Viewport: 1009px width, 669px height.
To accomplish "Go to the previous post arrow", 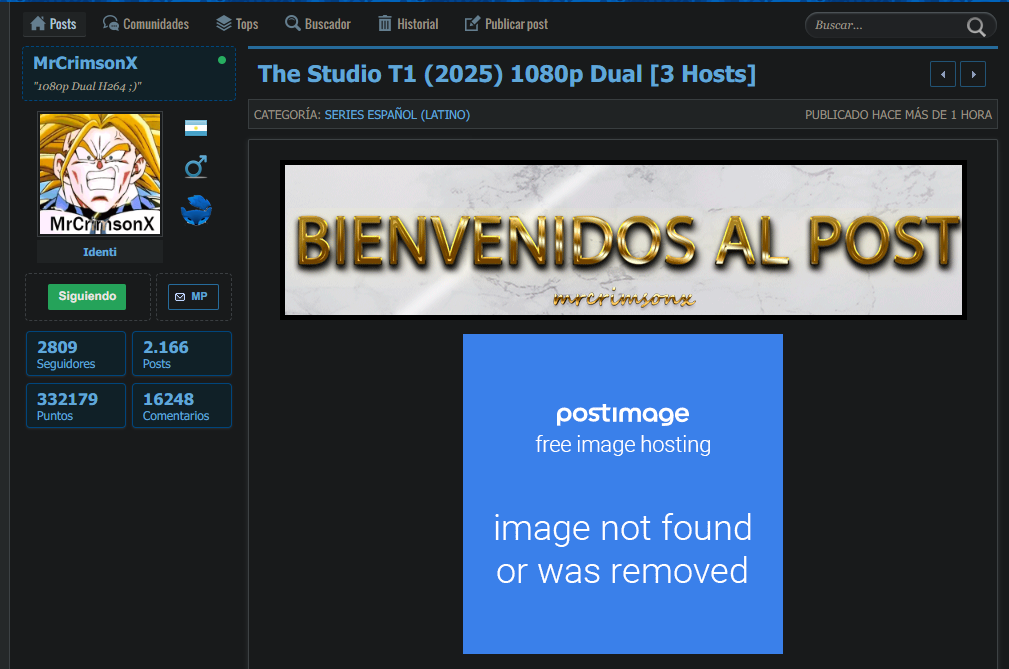I will coord(943,74).
